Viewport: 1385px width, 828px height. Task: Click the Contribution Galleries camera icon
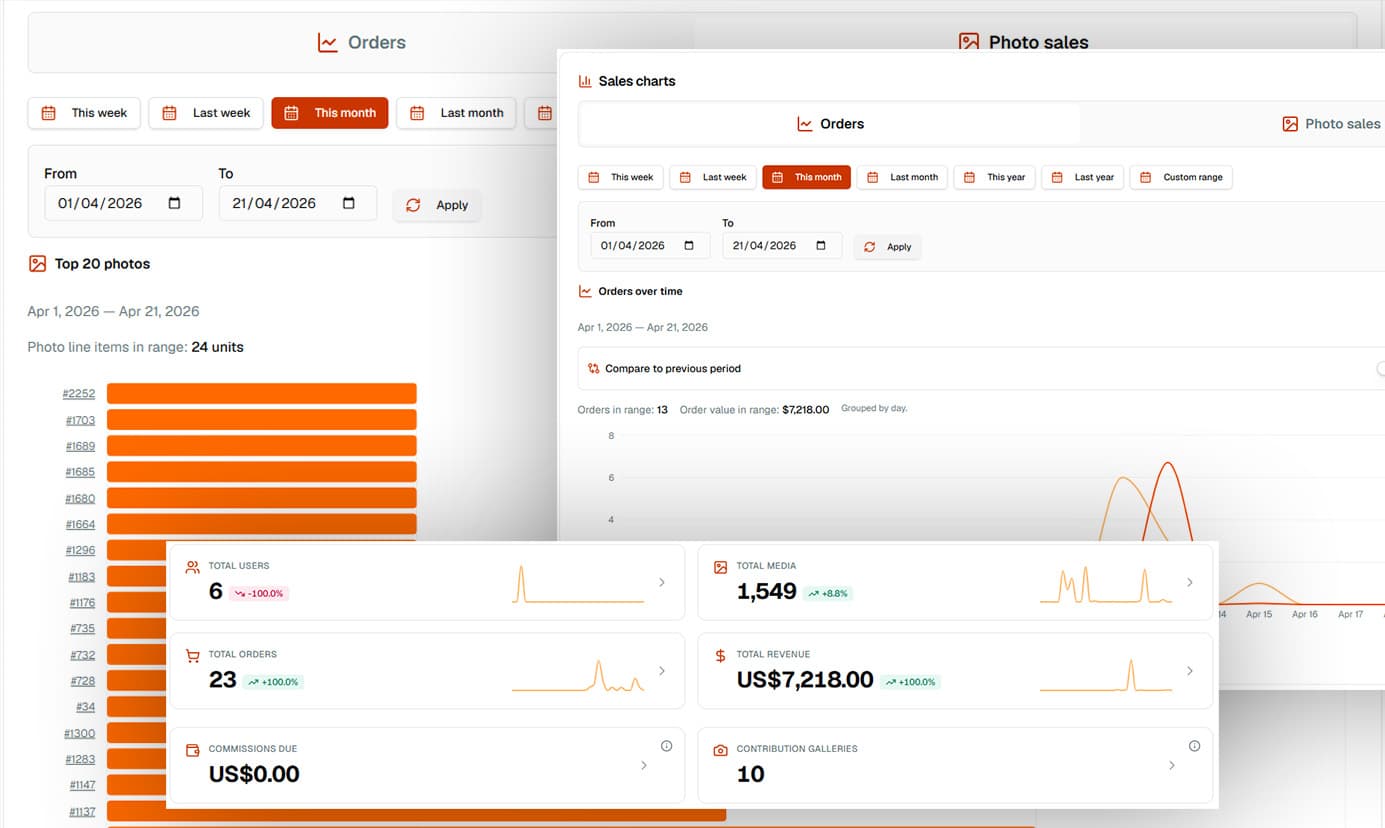click(x=719, y=748)
